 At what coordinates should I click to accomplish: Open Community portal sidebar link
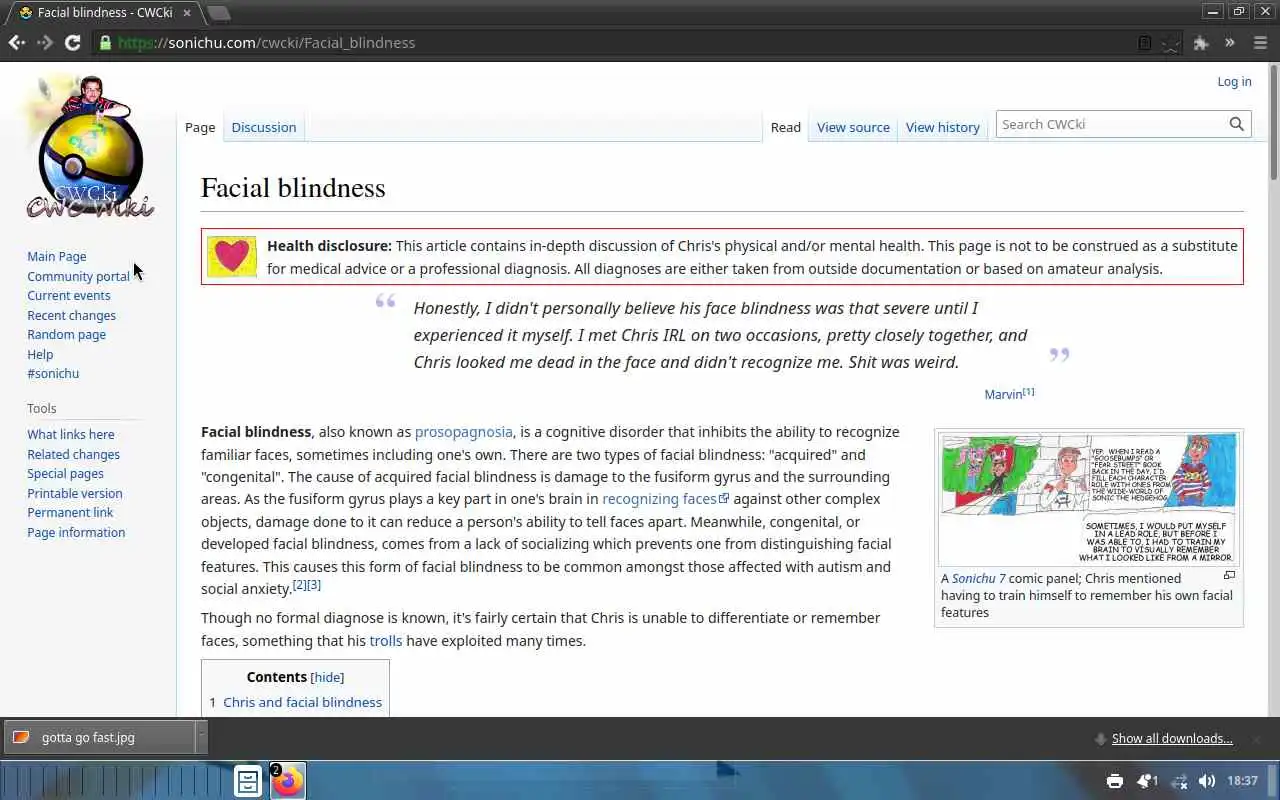(78, 277)
